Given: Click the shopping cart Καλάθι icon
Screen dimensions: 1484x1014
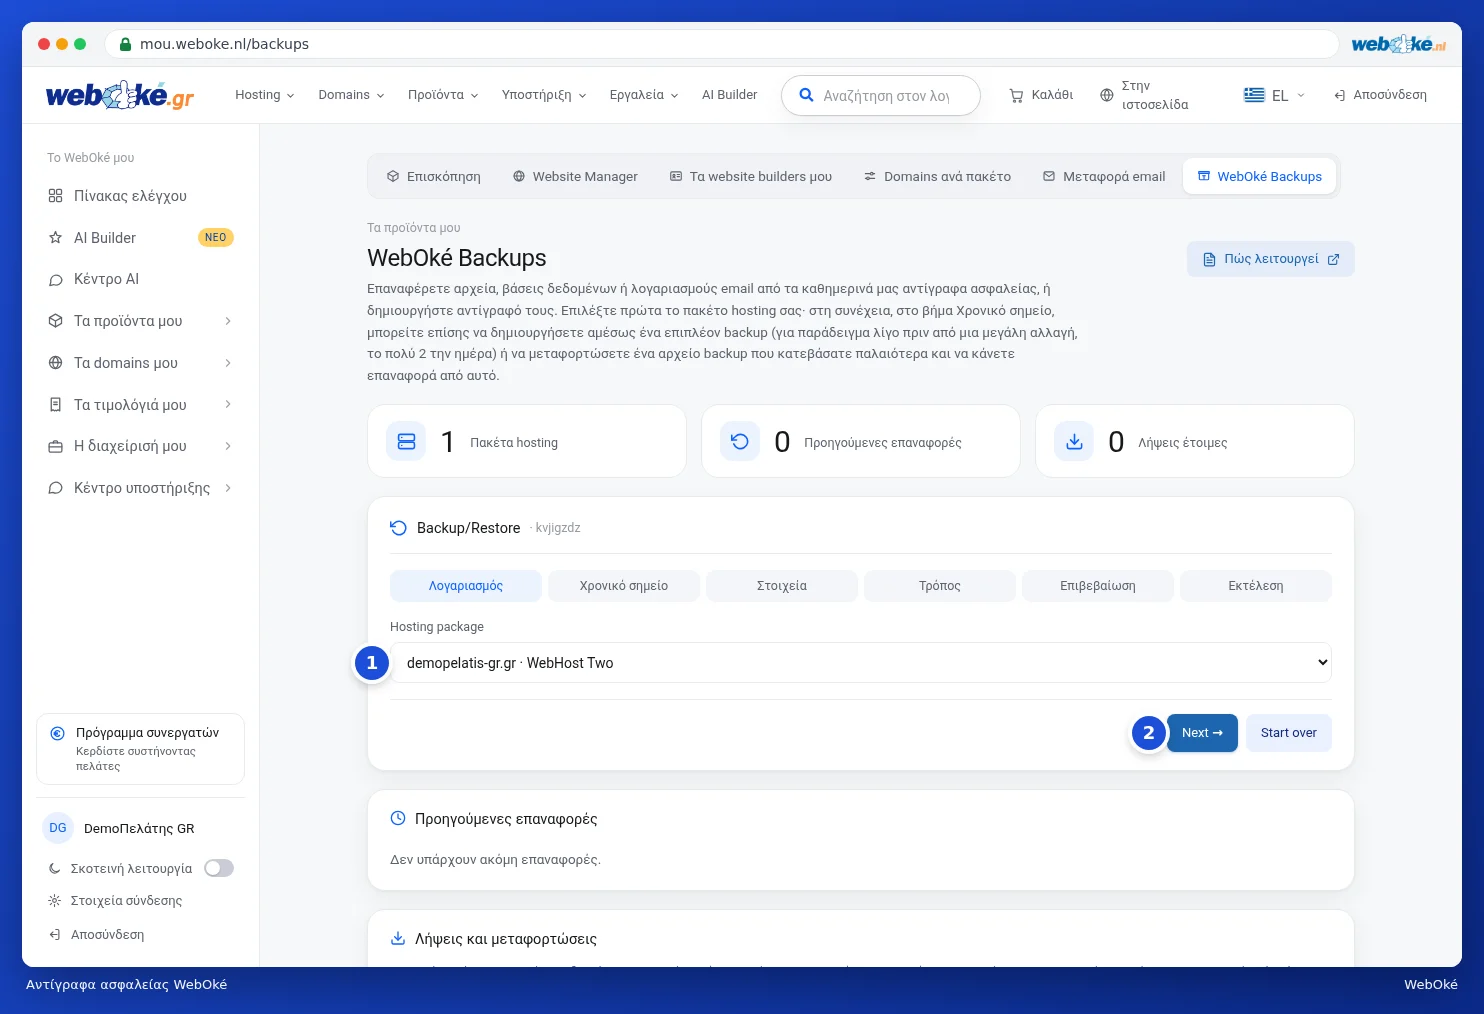Looking at the screenshot, I should (1016, 96).
